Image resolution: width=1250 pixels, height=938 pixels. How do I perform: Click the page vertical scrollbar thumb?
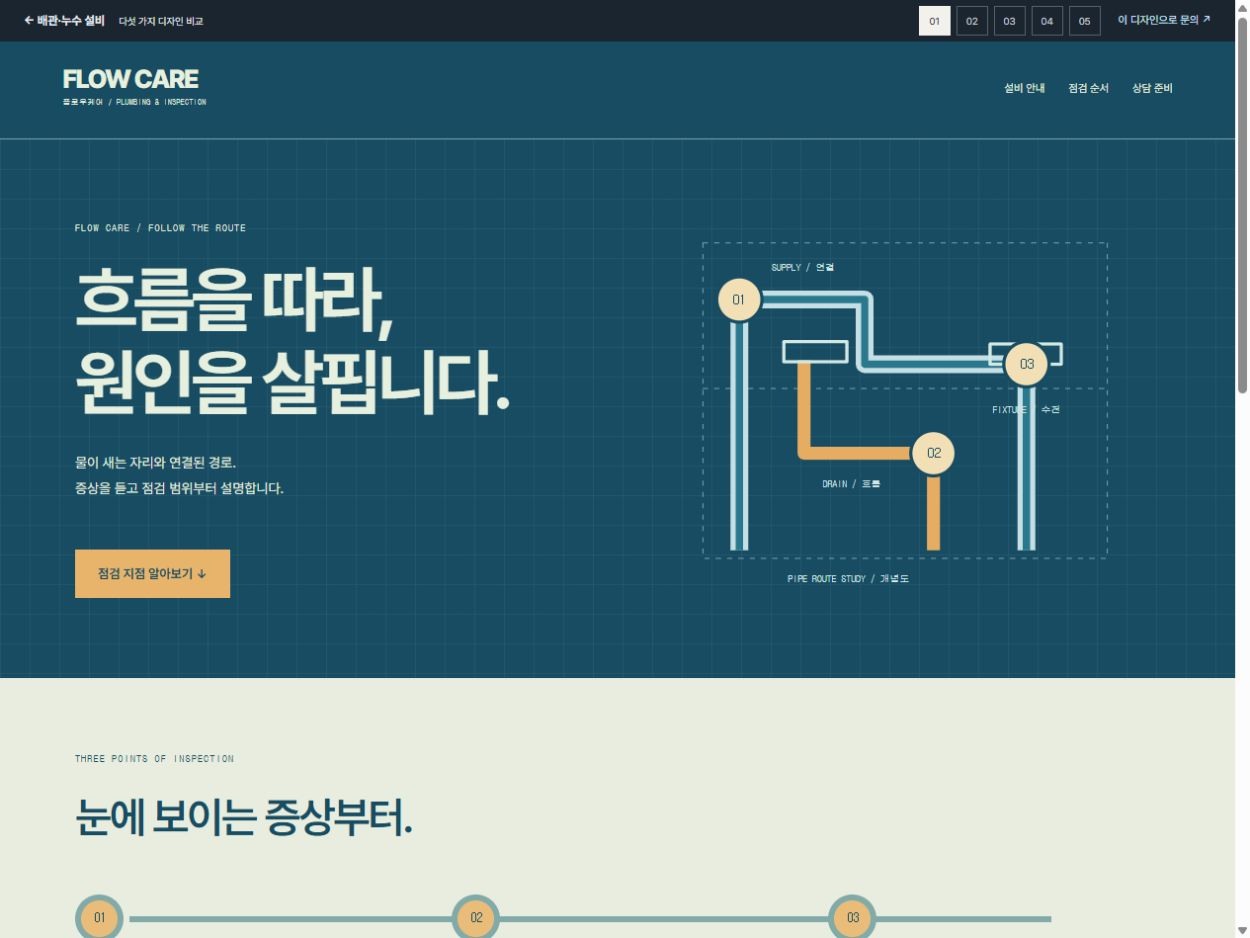point(1243,205)
